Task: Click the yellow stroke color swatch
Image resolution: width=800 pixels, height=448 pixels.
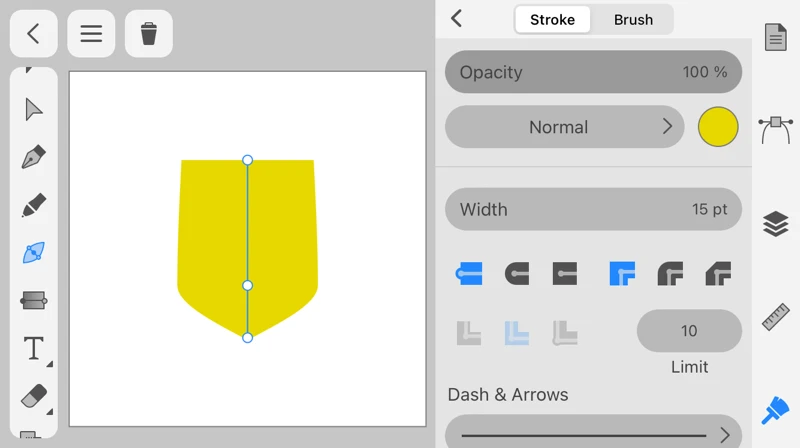Action: 718,127
